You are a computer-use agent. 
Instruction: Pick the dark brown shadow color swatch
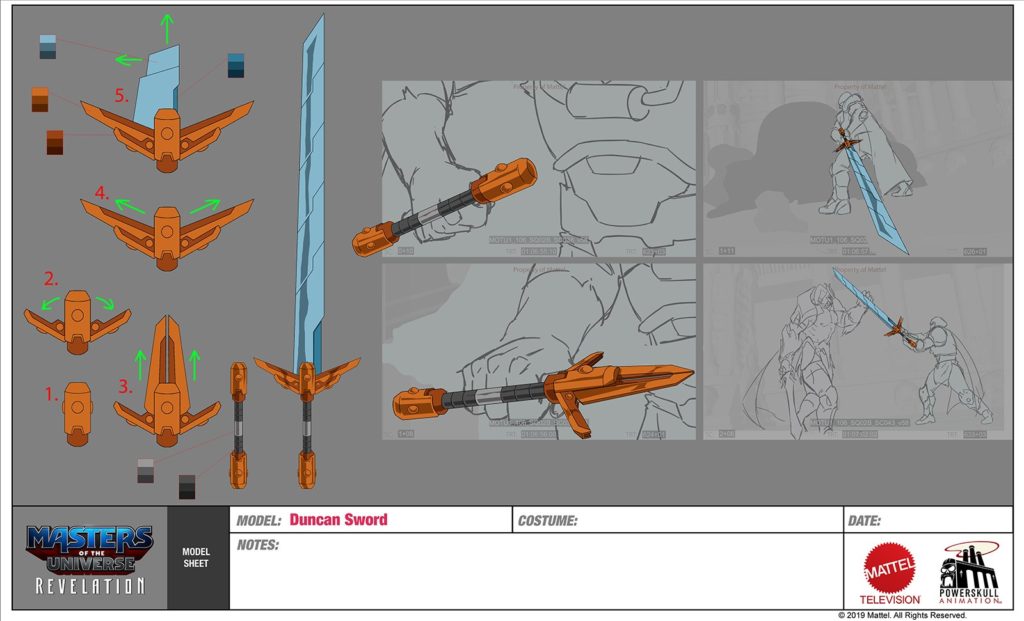54,142
